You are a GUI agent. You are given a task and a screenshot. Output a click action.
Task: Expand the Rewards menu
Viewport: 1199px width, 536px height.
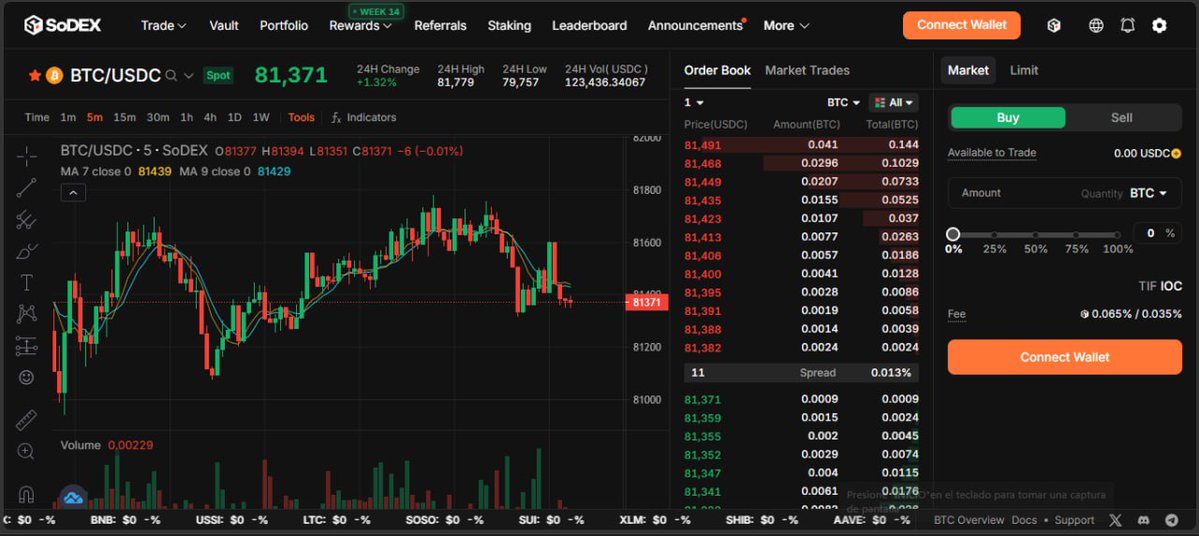point(361,25)
